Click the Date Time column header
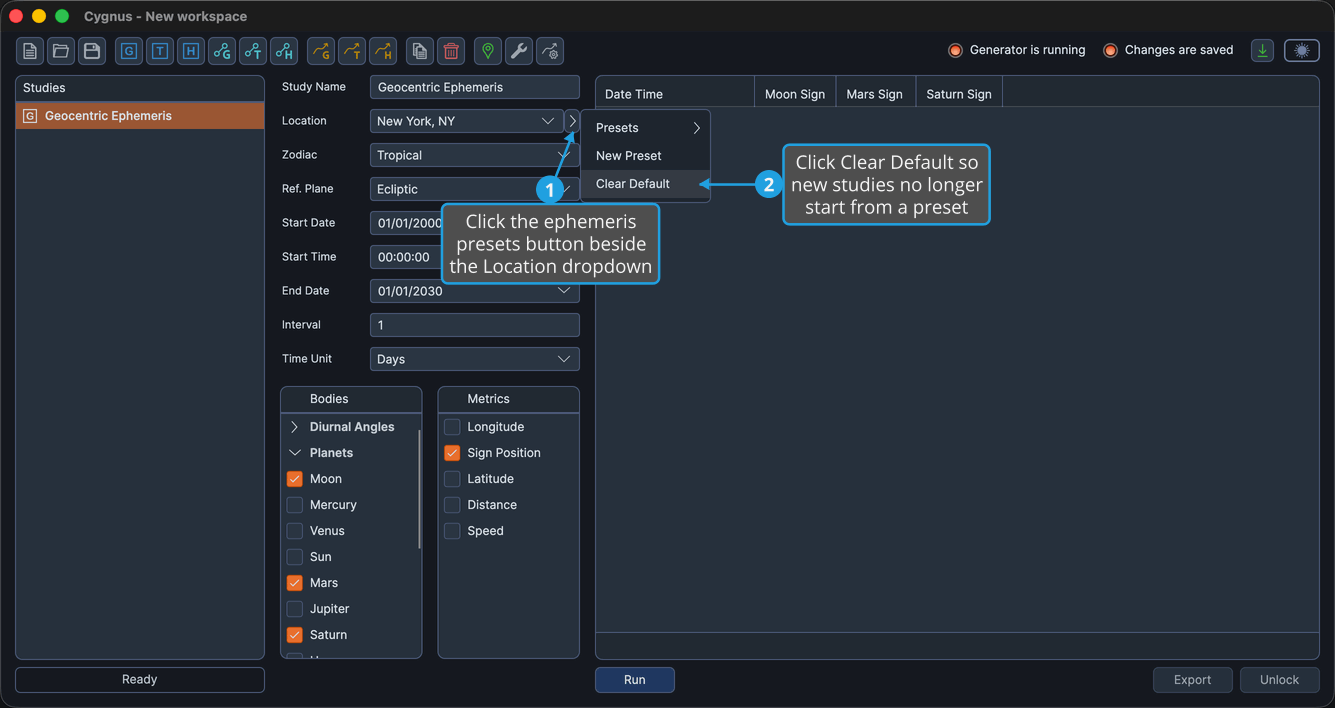This screenshot has width=1335, height=708. click(x=675, y=94)
